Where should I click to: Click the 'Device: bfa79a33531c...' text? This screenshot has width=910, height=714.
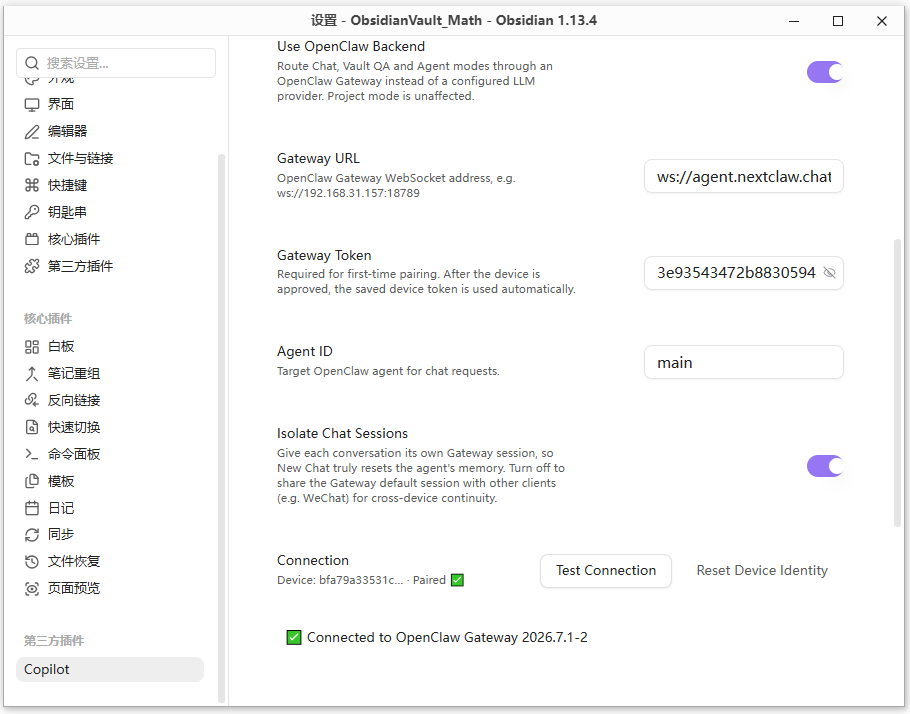(340, 580)
